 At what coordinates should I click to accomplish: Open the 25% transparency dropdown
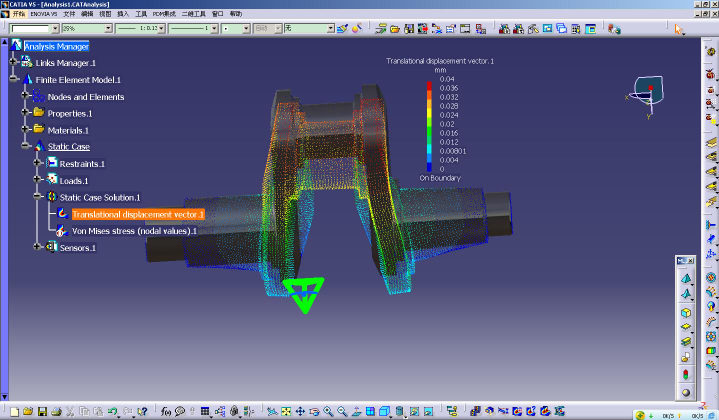(108, 28)
